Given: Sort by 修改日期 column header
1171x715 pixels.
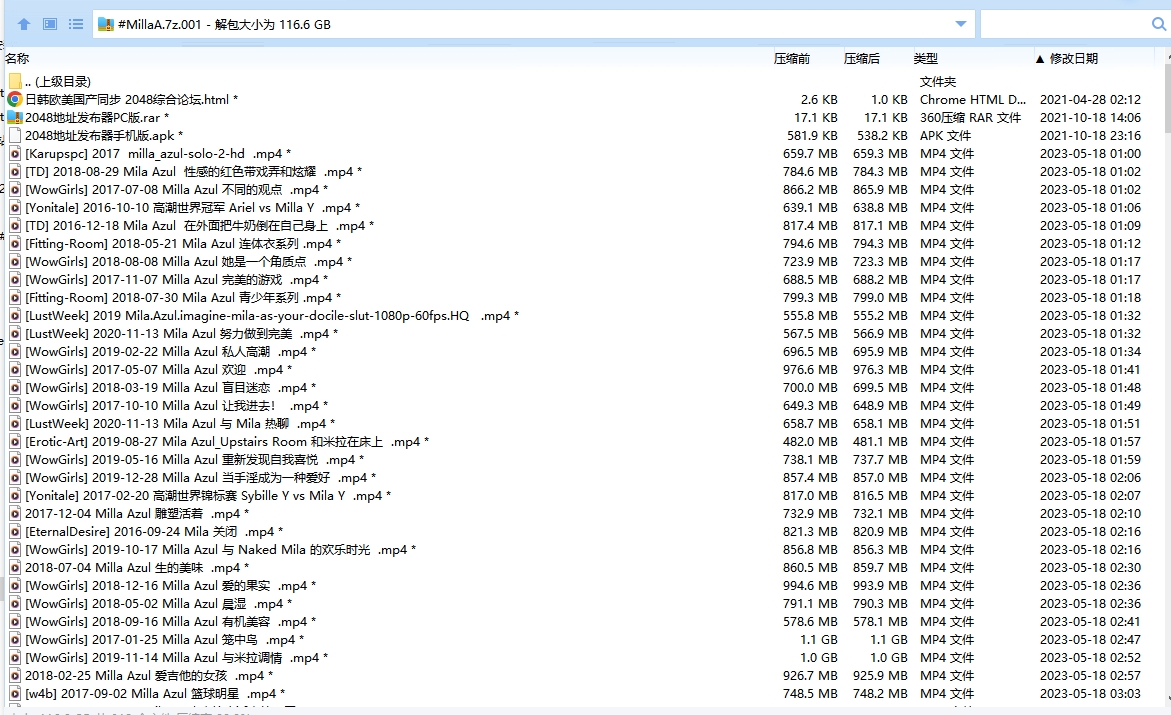Looking at the screenshot, I should (x=1074, y=58).
